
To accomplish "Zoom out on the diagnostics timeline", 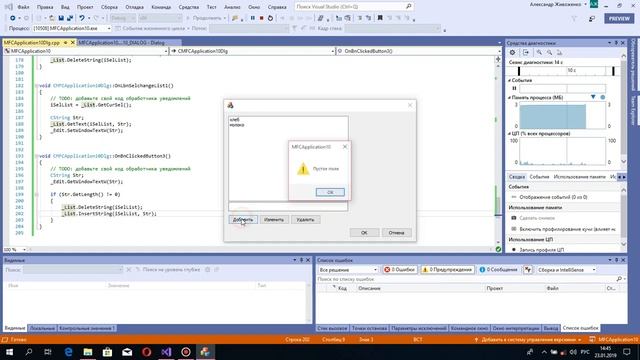I will coord(549,52).
